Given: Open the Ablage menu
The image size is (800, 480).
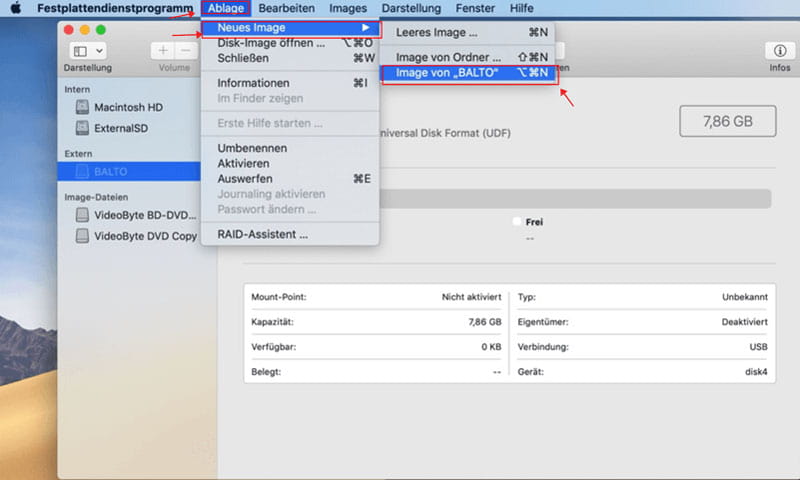Looking at the screenshot, I should (225, 8).
